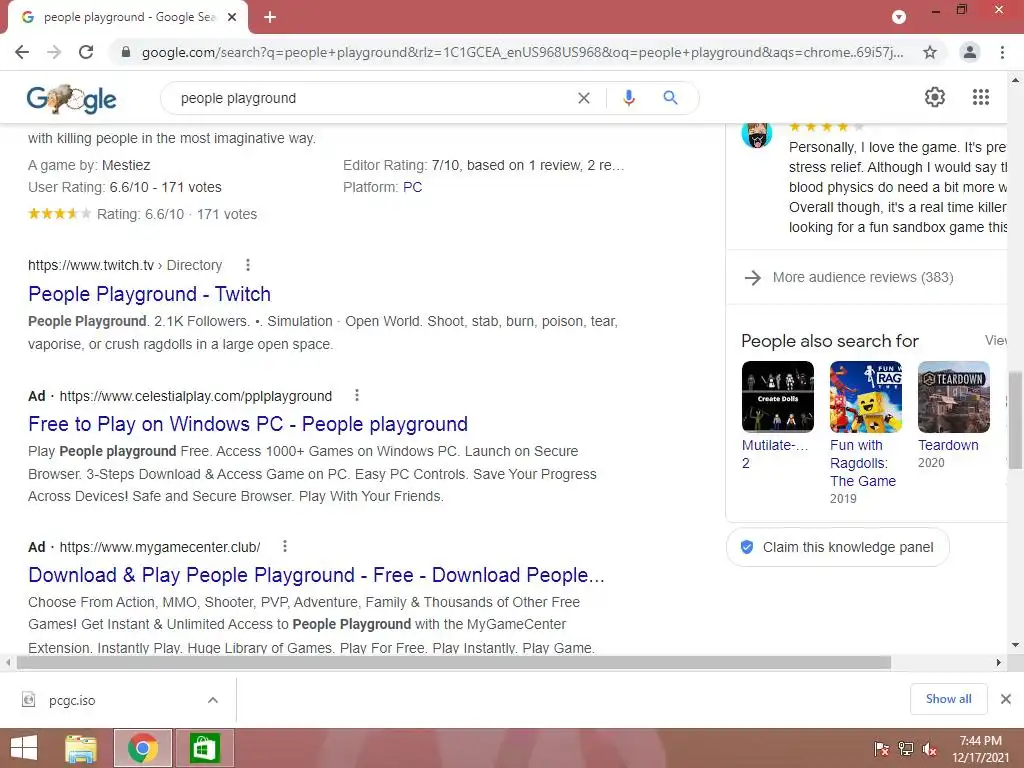The height and width of the screenshot is (768, 1024).
Task: Expand pcgc.iso download options chevron
Action: coord(213,700)
